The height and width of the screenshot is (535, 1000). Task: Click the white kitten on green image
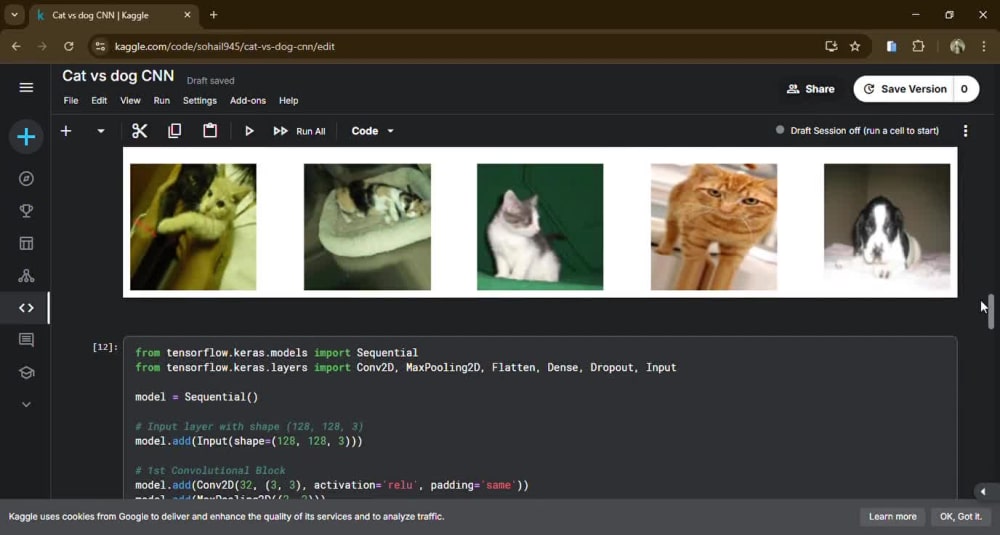(540, 227)
